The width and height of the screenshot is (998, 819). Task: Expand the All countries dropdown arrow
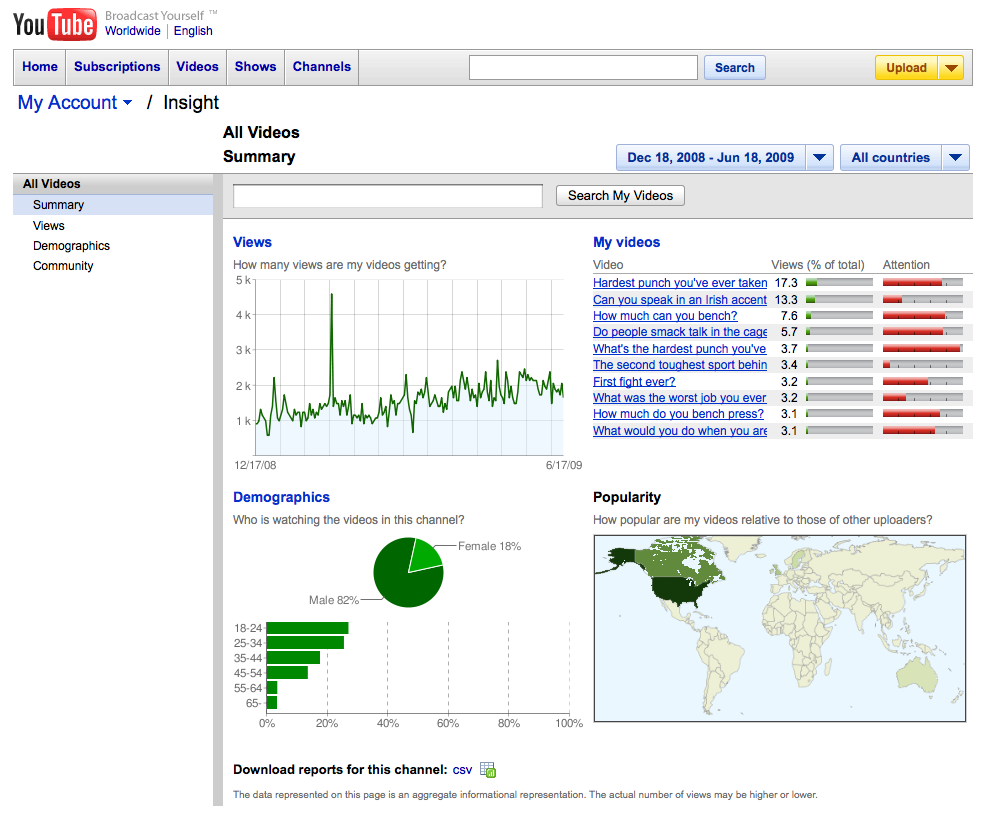(x=955, y=157)
